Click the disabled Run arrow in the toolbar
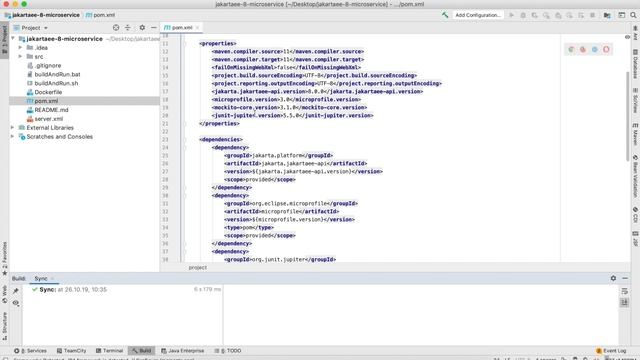Screen dimensions: 640x360 511,15
